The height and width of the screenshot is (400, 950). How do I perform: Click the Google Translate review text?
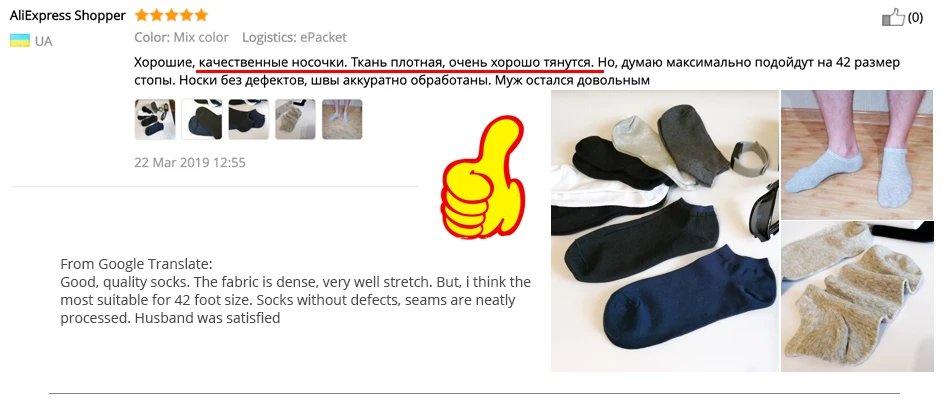tap(296, 291)
